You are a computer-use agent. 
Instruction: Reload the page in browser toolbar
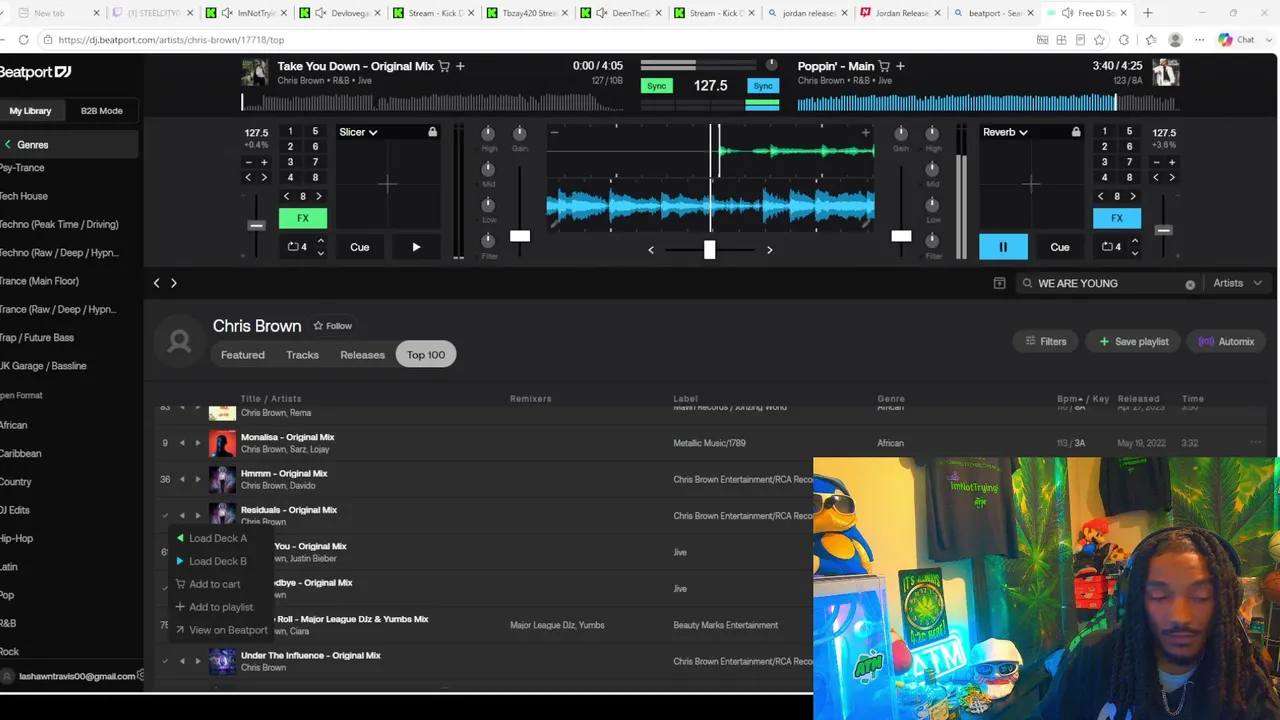click(x=24, y=40)
